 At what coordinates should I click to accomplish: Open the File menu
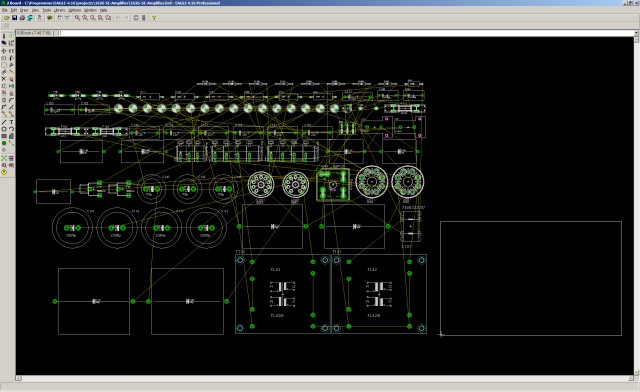(x=5, y=10)
